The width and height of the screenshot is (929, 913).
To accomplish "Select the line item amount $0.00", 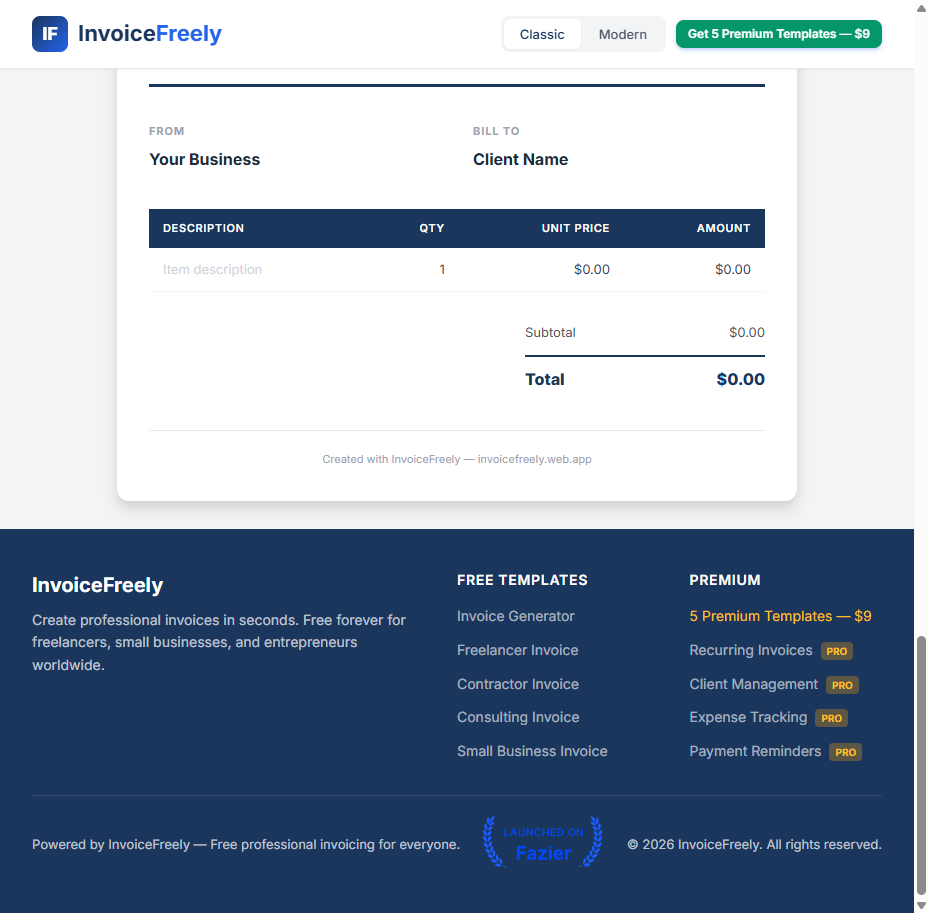I will [732, 270].
